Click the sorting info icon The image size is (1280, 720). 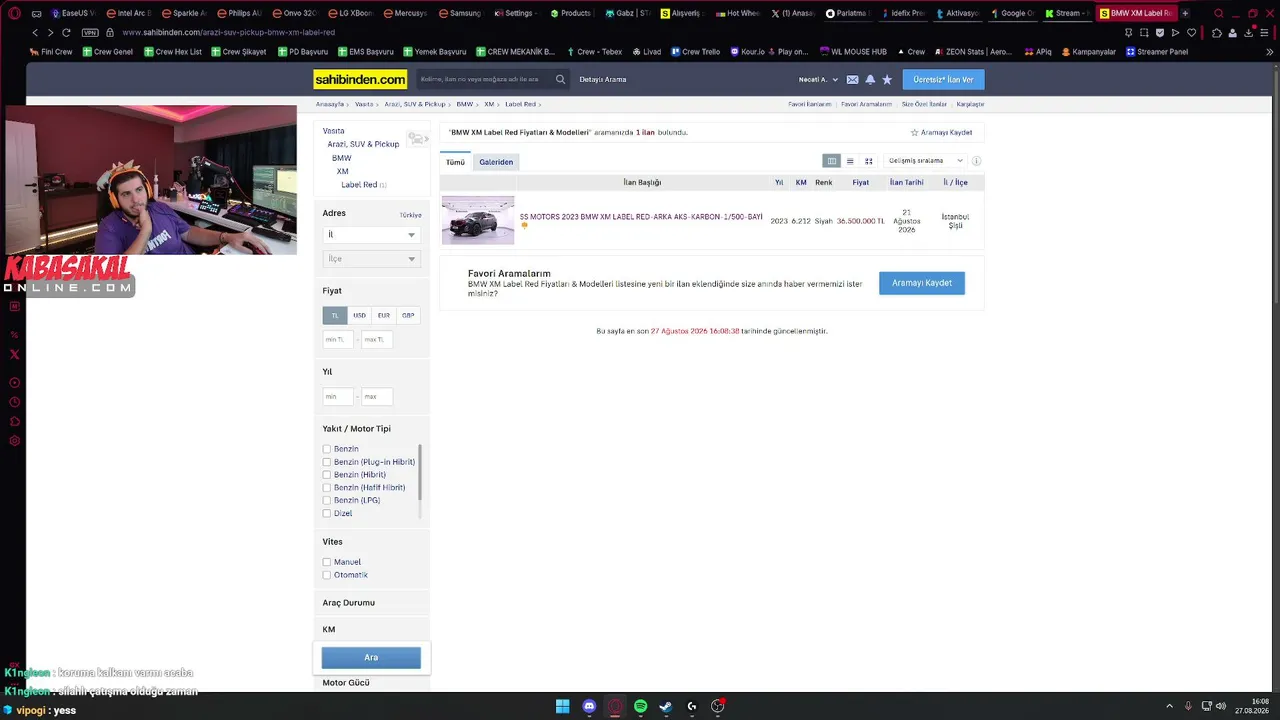(976, 161)
